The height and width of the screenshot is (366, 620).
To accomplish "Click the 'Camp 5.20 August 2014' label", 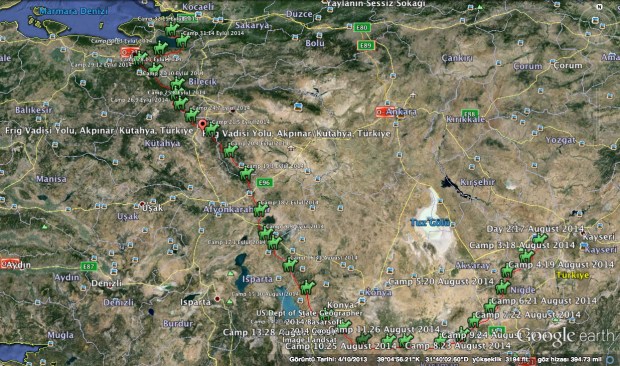I will pos(441,281).
